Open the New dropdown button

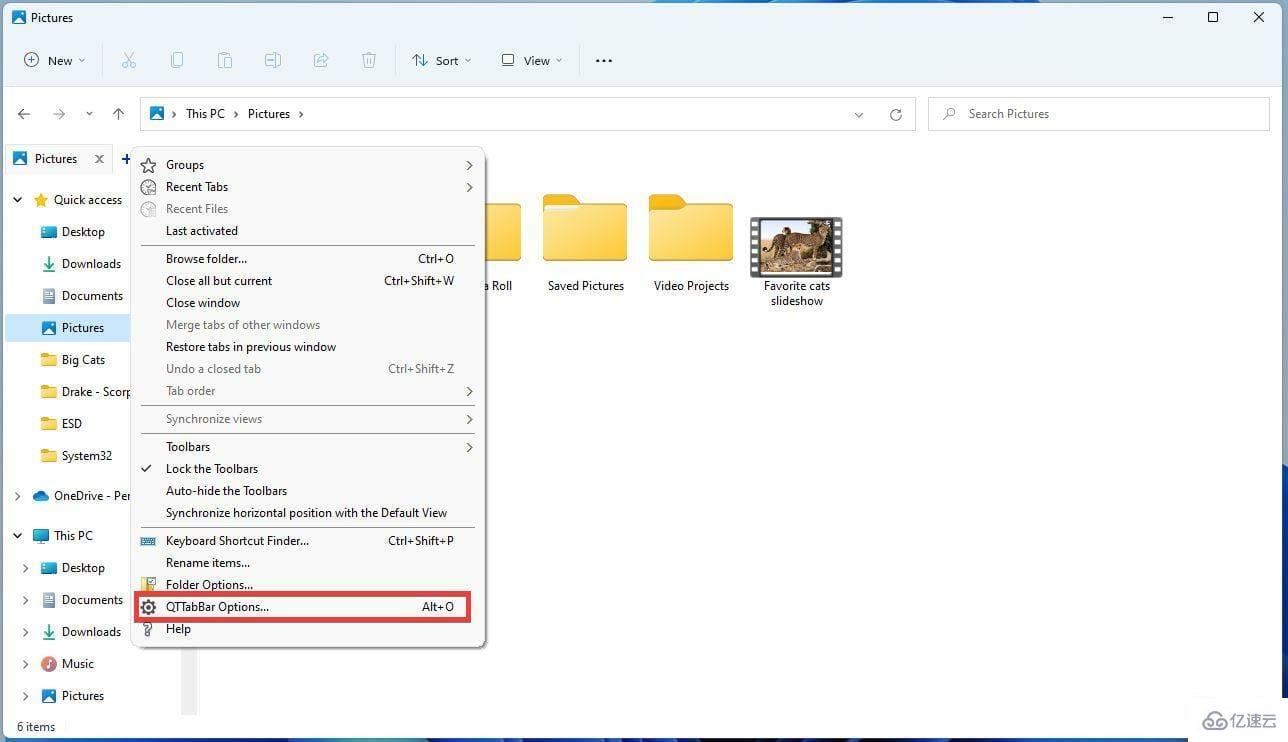[x=55, y=61]
